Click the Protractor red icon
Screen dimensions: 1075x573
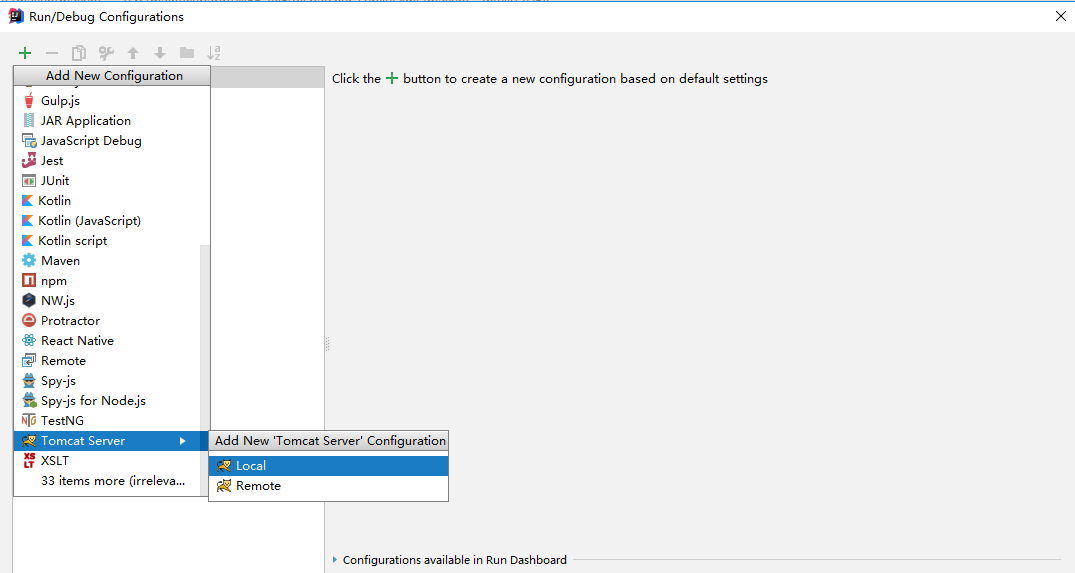point(29,320)
